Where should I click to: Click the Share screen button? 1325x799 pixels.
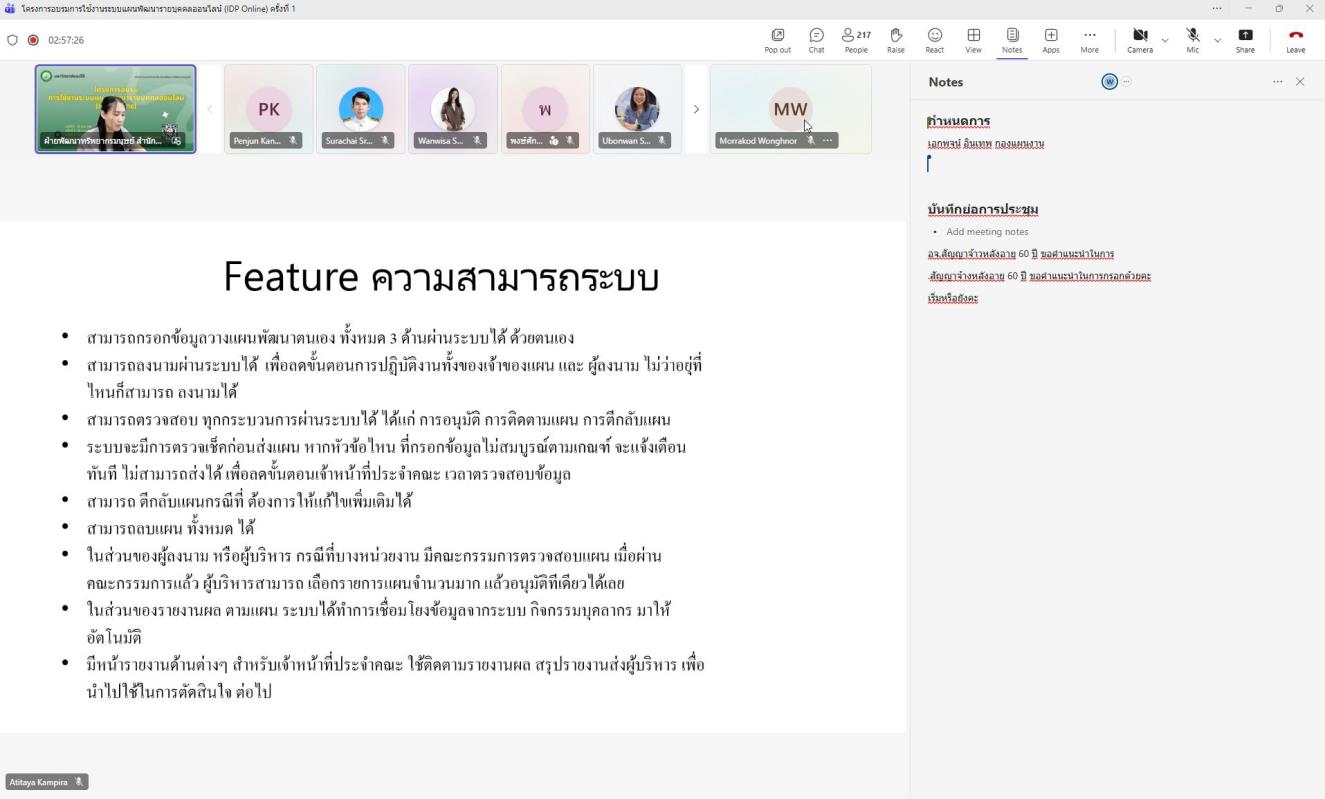[1245, 40]
